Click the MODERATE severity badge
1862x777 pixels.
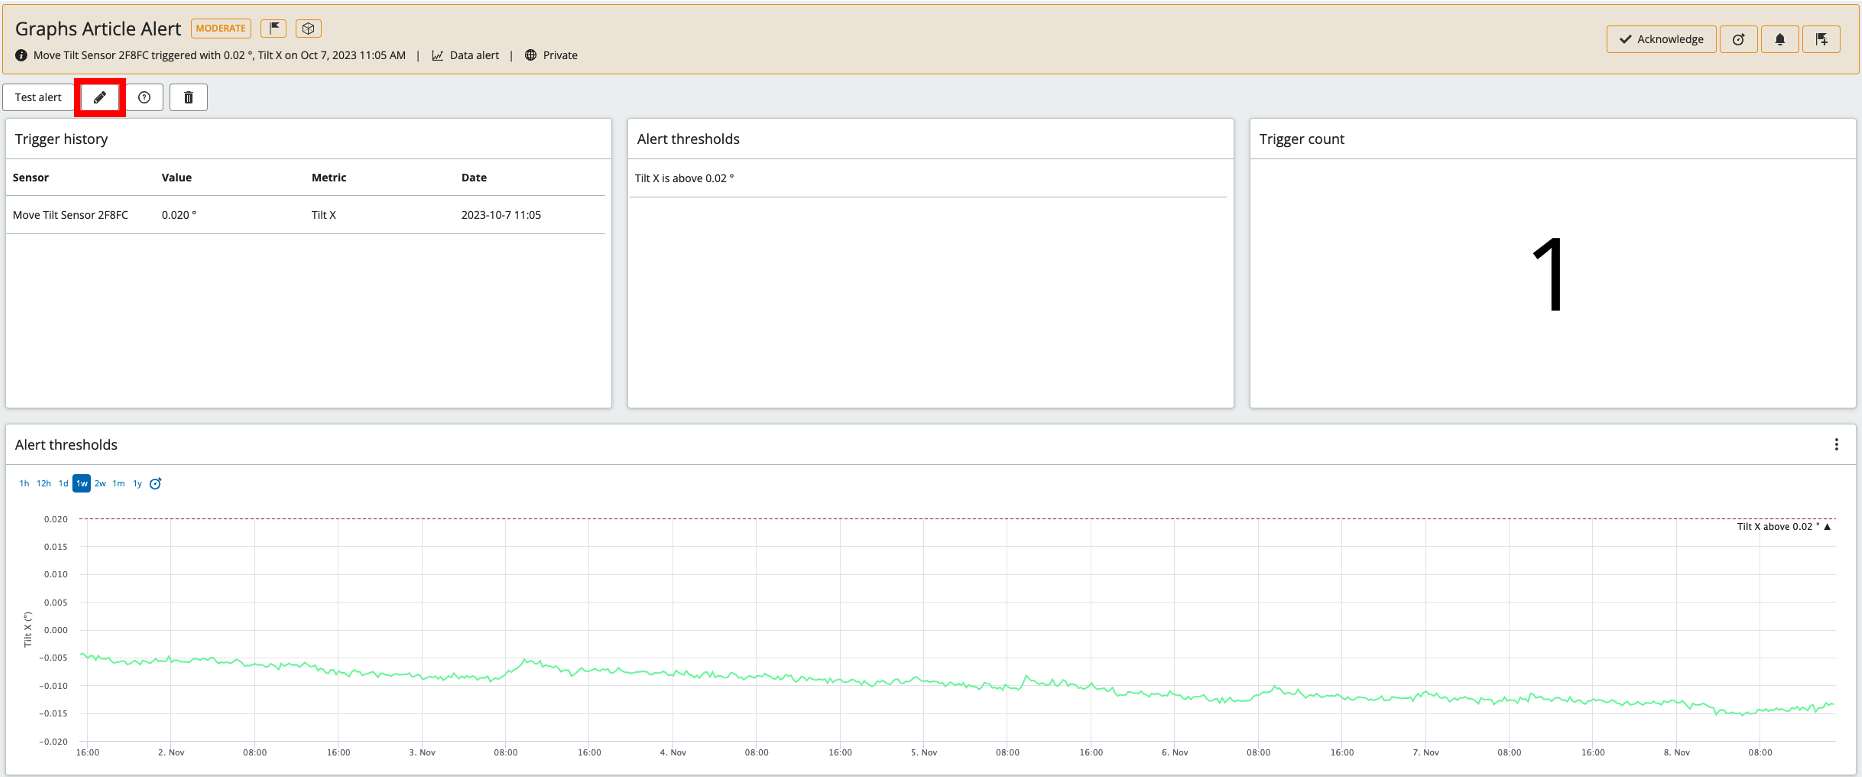pos(220,28)
